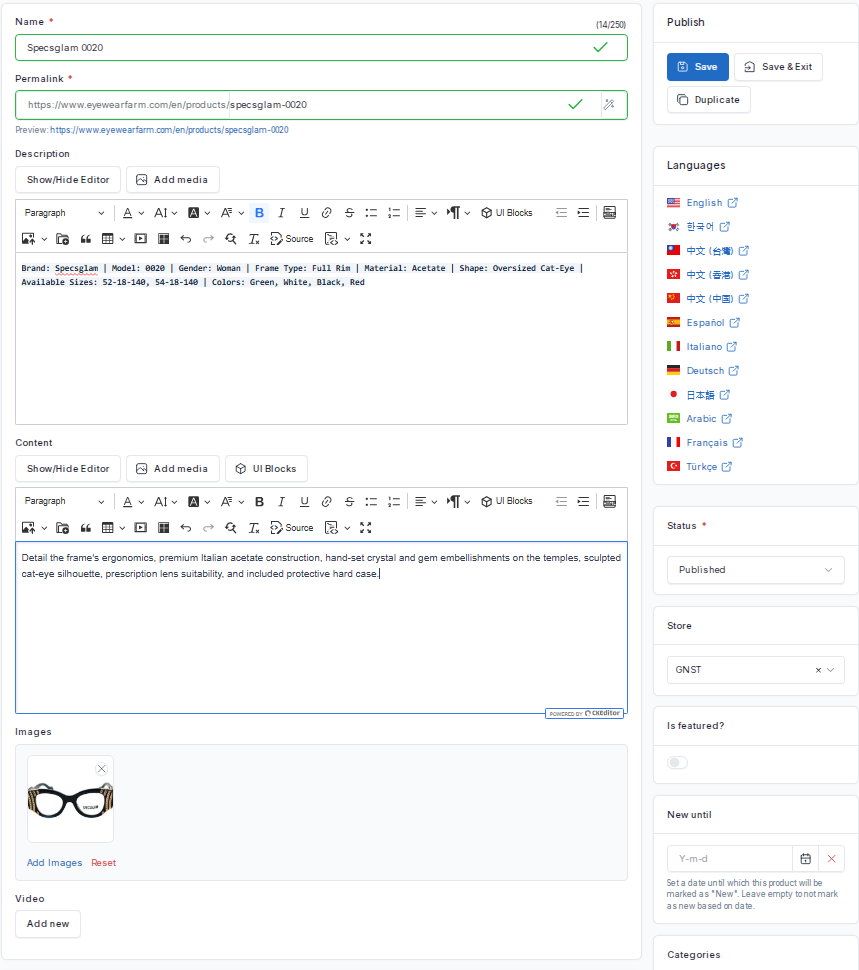Open find and replace in Content editor

(x=231, y=528)
